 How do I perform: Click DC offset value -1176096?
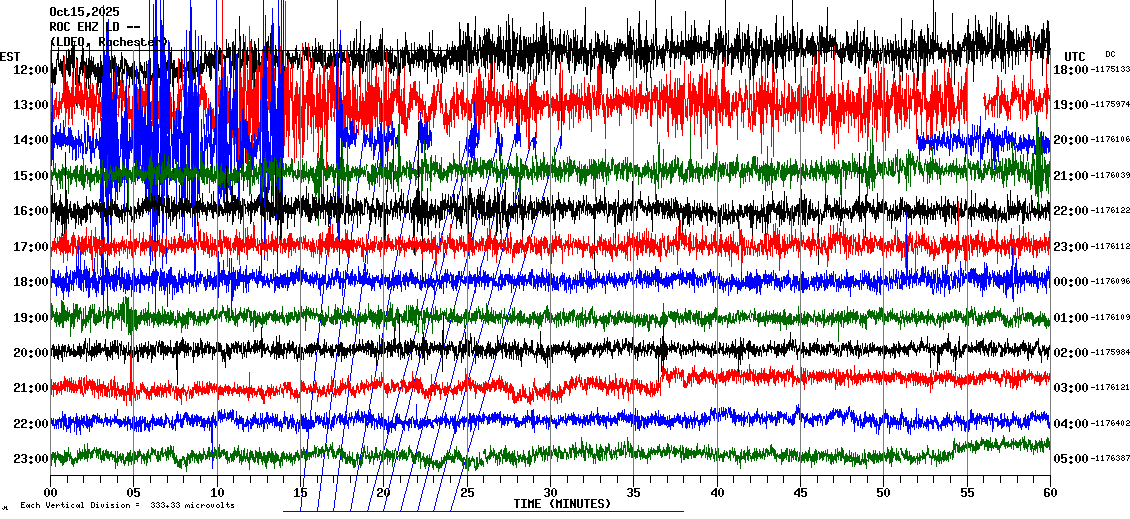[x=1109, y=282]
